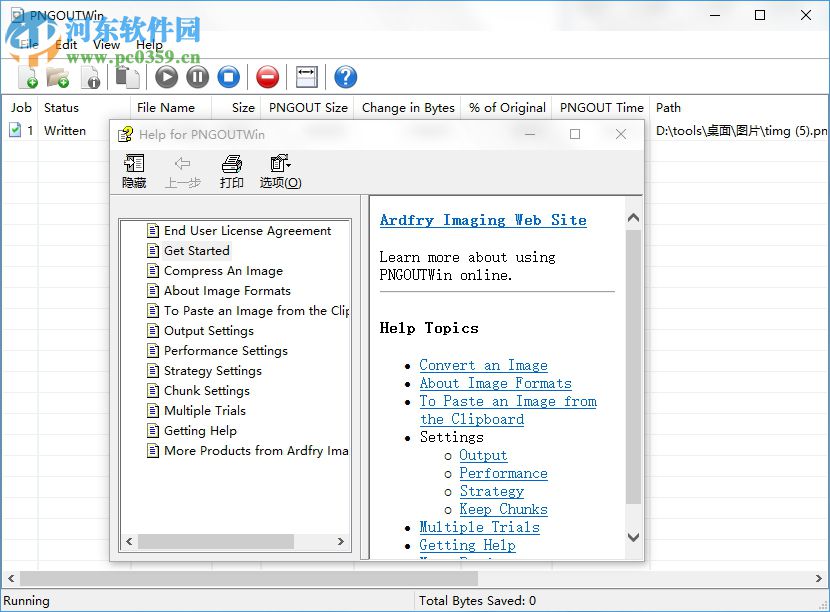
Task: Click topic tree scrollbar right arrow
Action: tap(340, 541)
